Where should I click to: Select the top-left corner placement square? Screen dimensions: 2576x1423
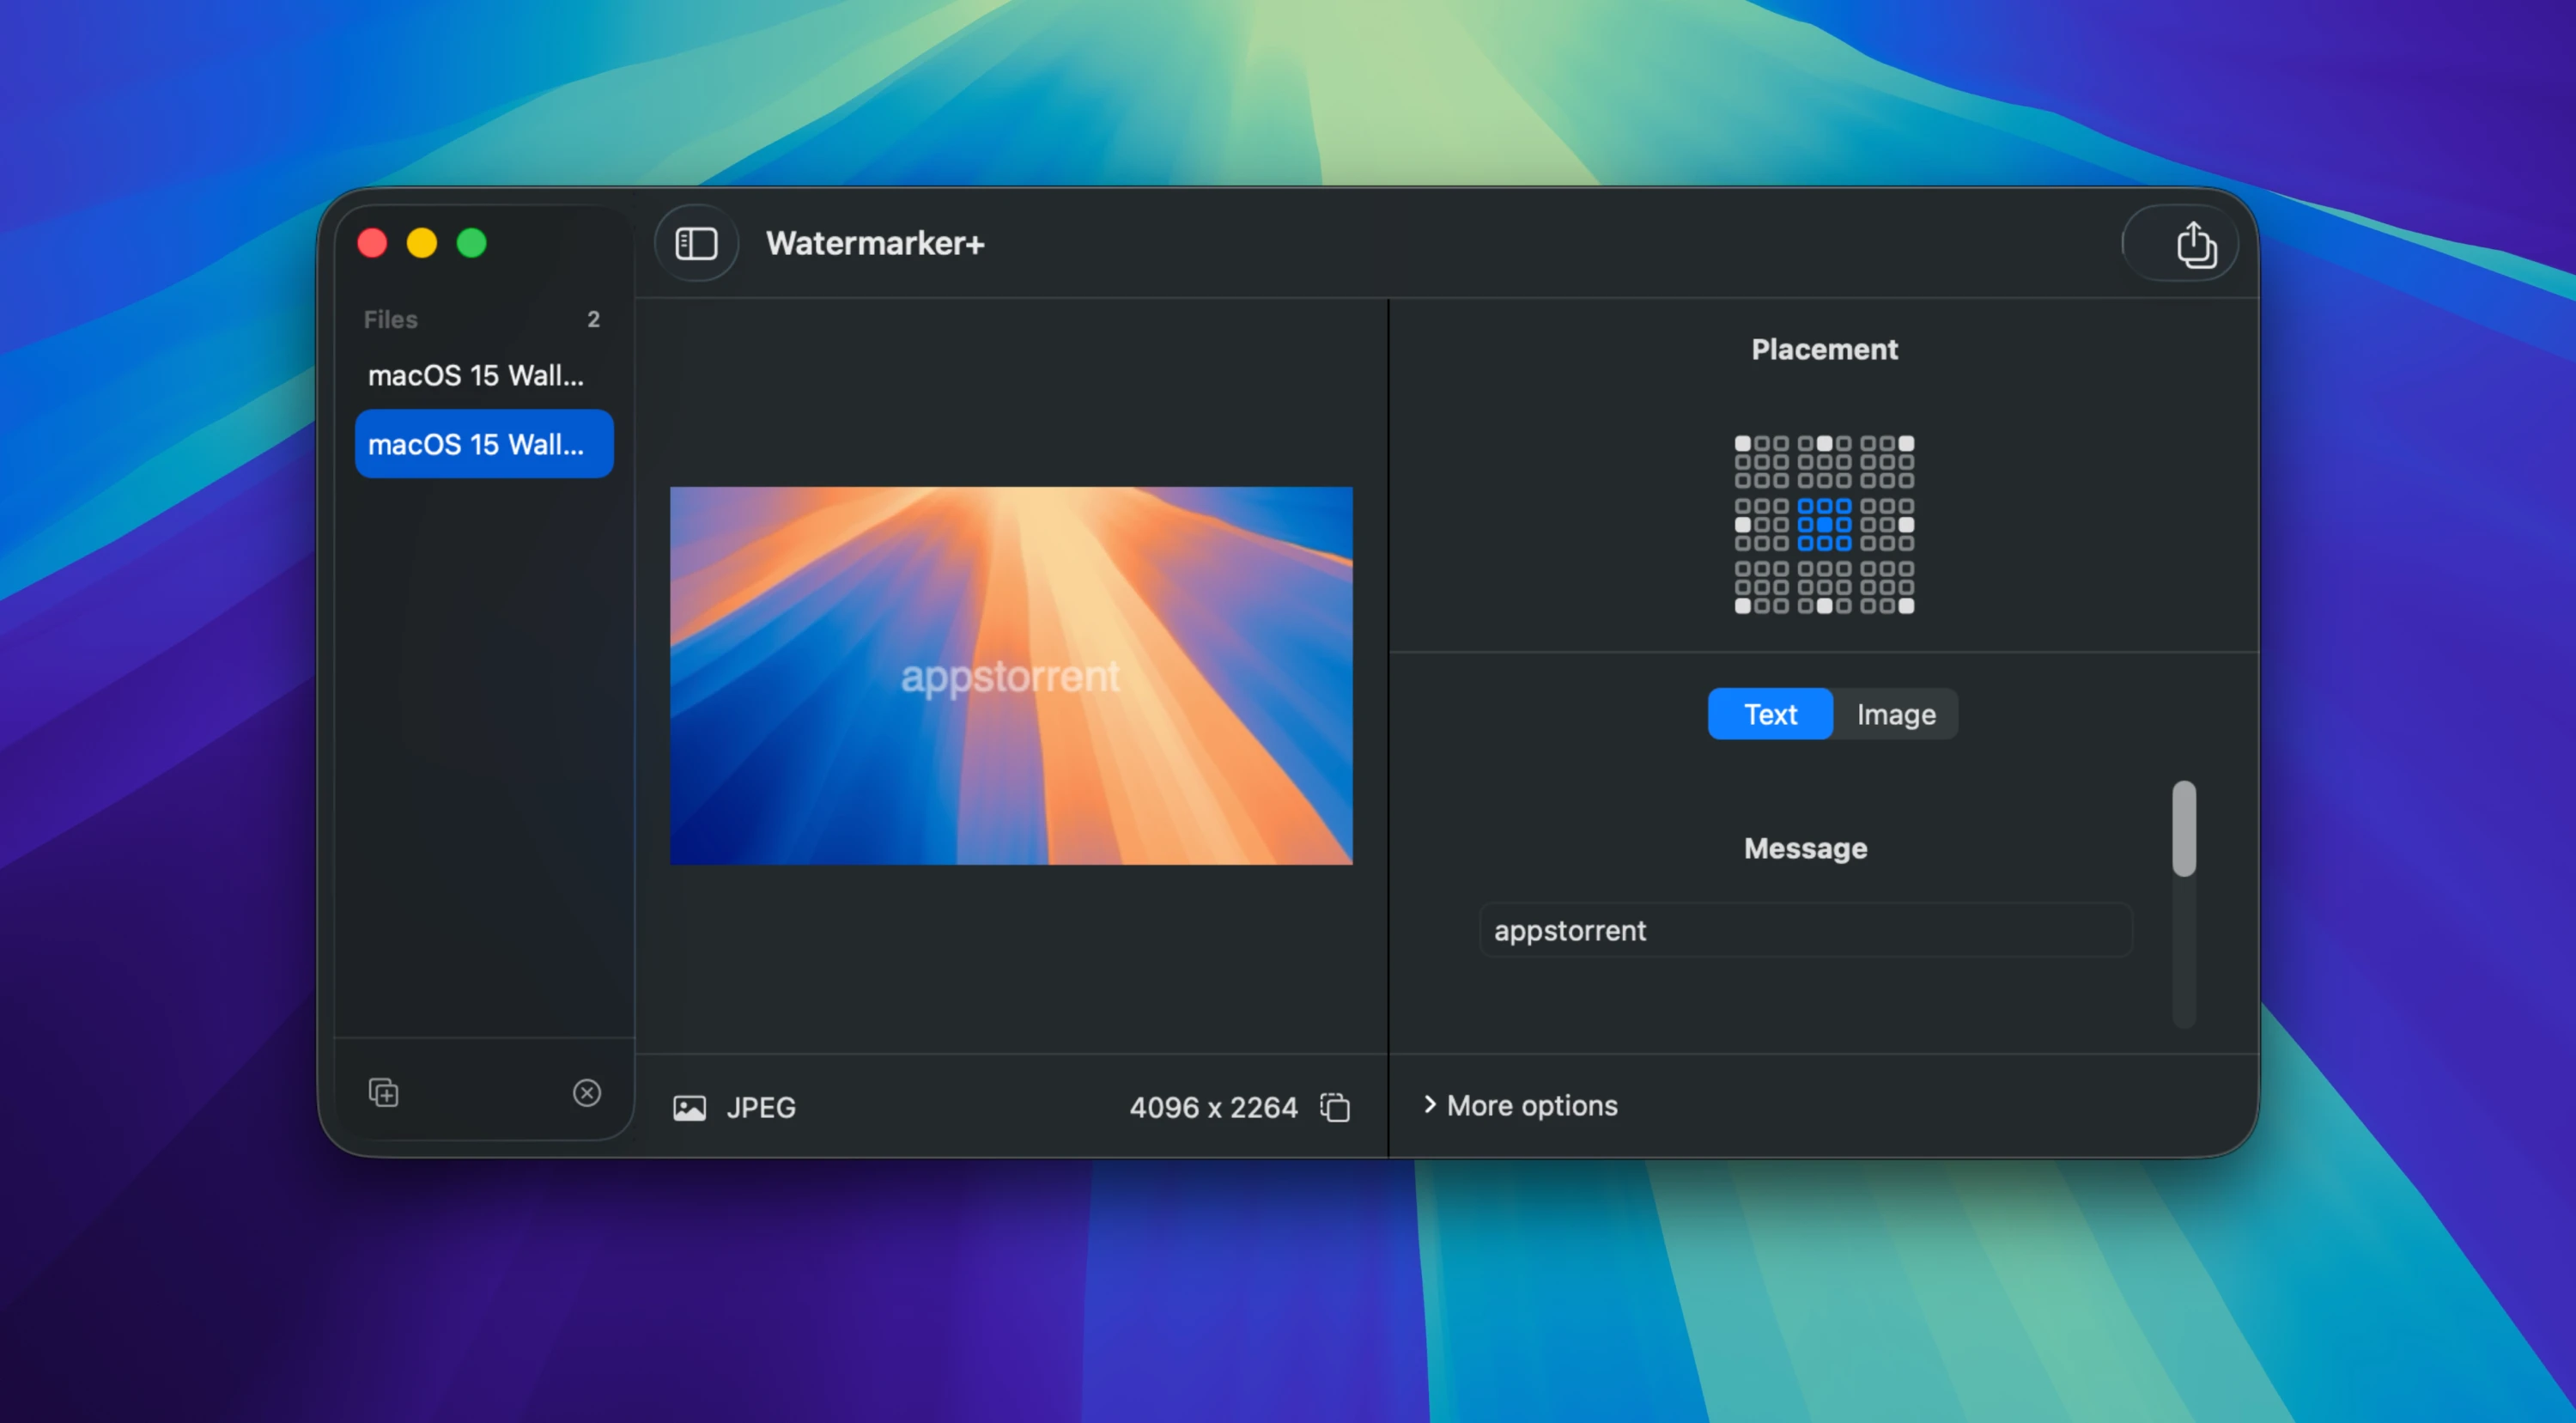pos(1743,443)
